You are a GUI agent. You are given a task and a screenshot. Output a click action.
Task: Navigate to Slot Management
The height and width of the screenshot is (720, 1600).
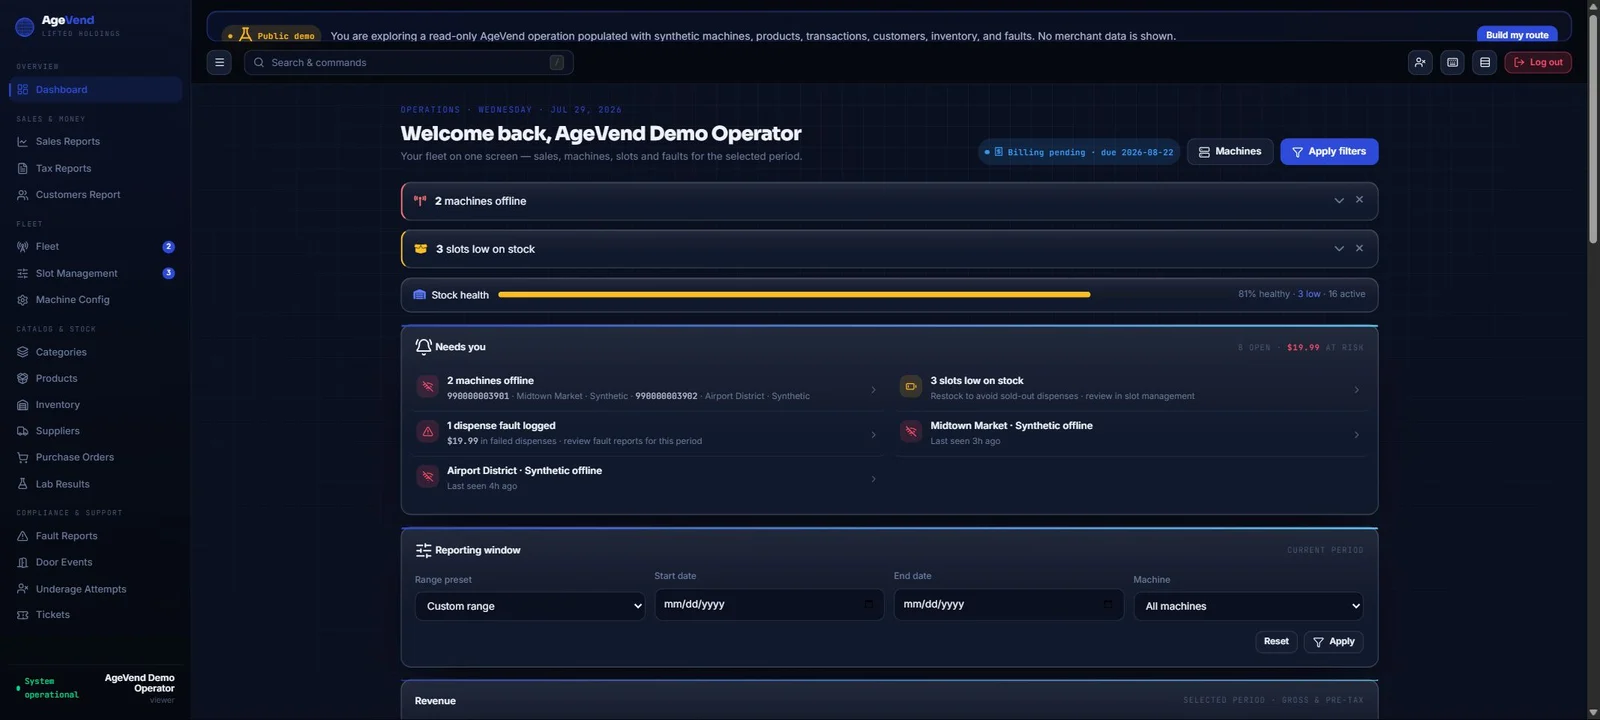click(95, 273)
